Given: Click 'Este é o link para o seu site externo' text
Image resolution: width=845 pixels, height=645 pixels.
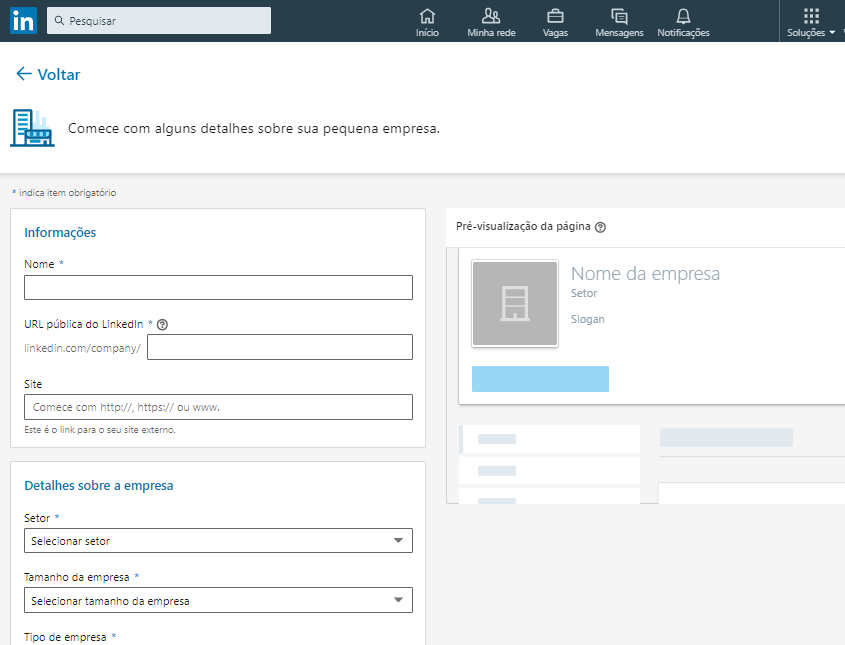Looking at the screenshot, I should tap(100, 430).
